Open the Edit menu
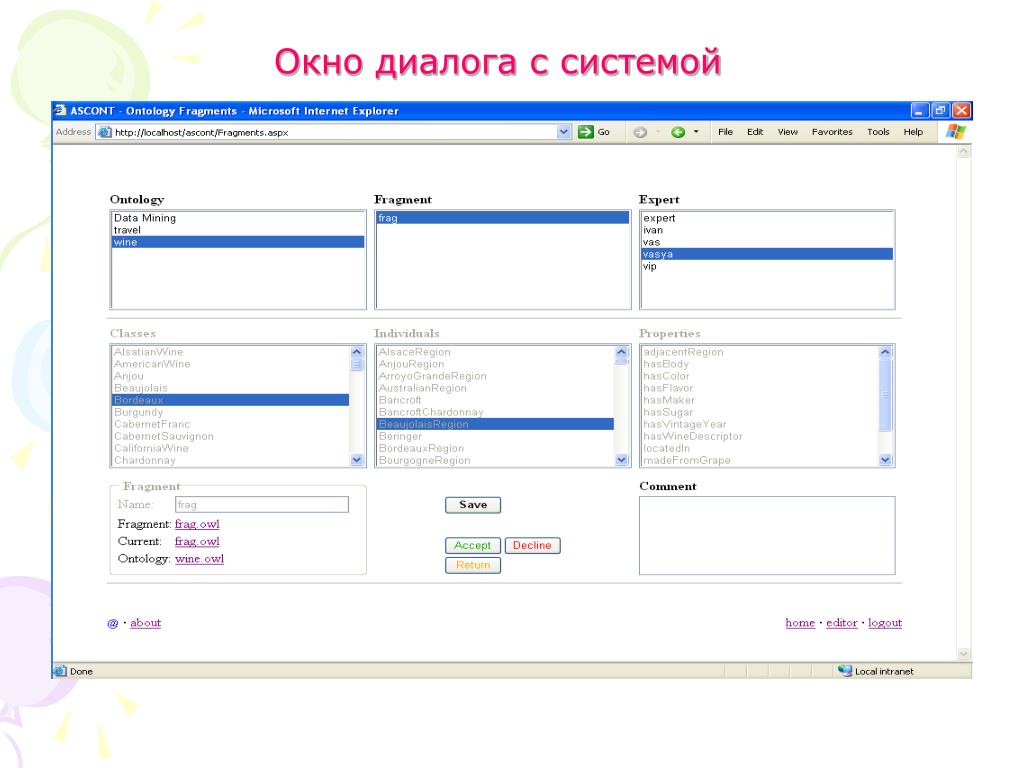Viewport: 1024px width, 768px height. (755, 132)
